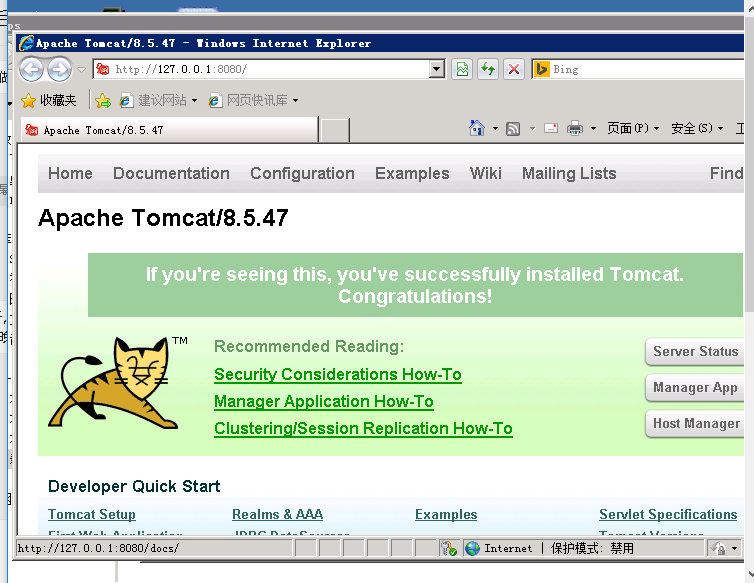Add to Favorites bar star-arrow icon
Screen dimensions: 754x583
coord(103,100)
